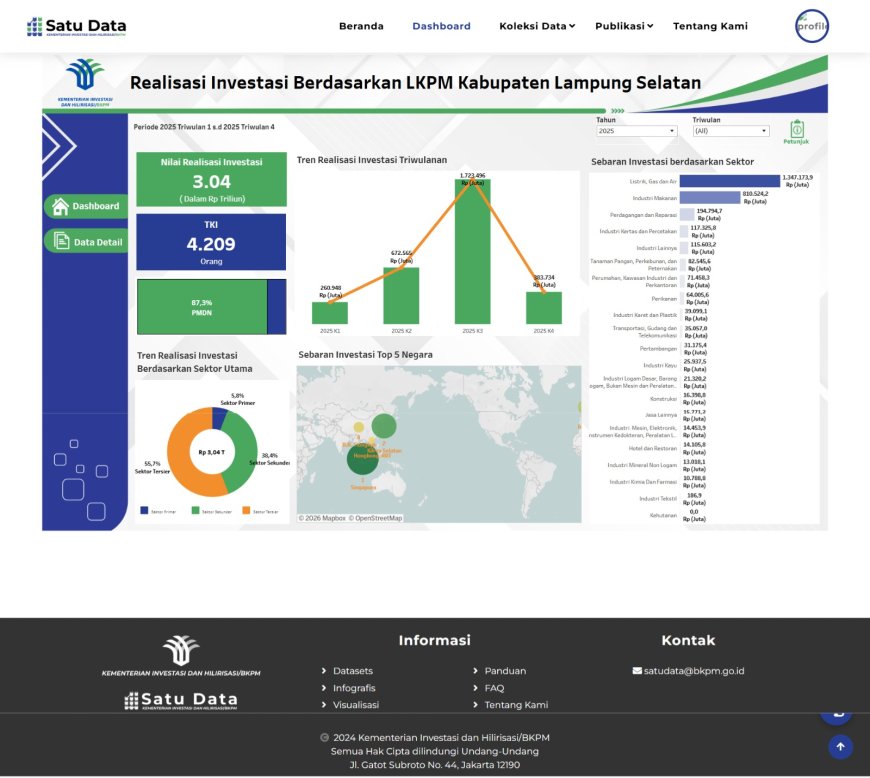Expand the Publikasi menu
Screen dimensions: 870x778
[x=624, y=26]
